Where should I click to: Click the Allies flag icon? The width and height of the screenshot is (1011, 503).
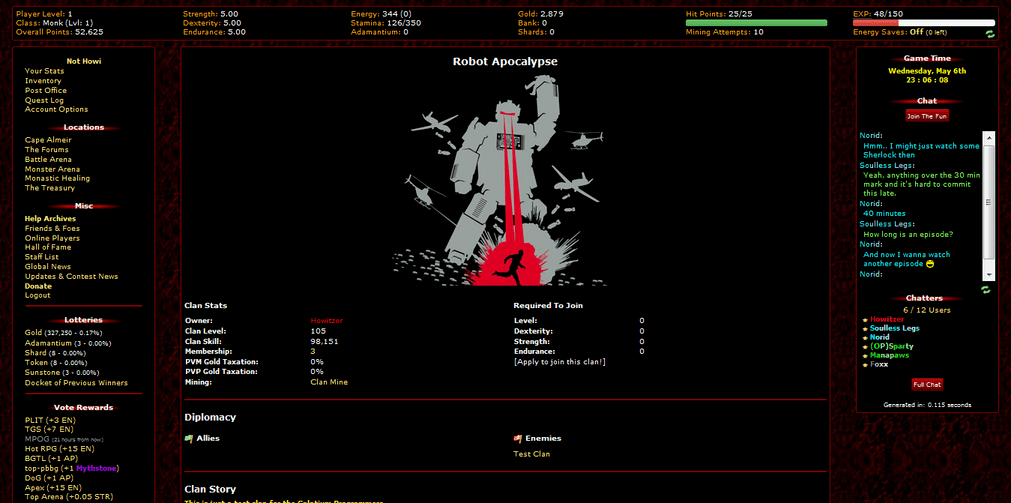(189, 439)
